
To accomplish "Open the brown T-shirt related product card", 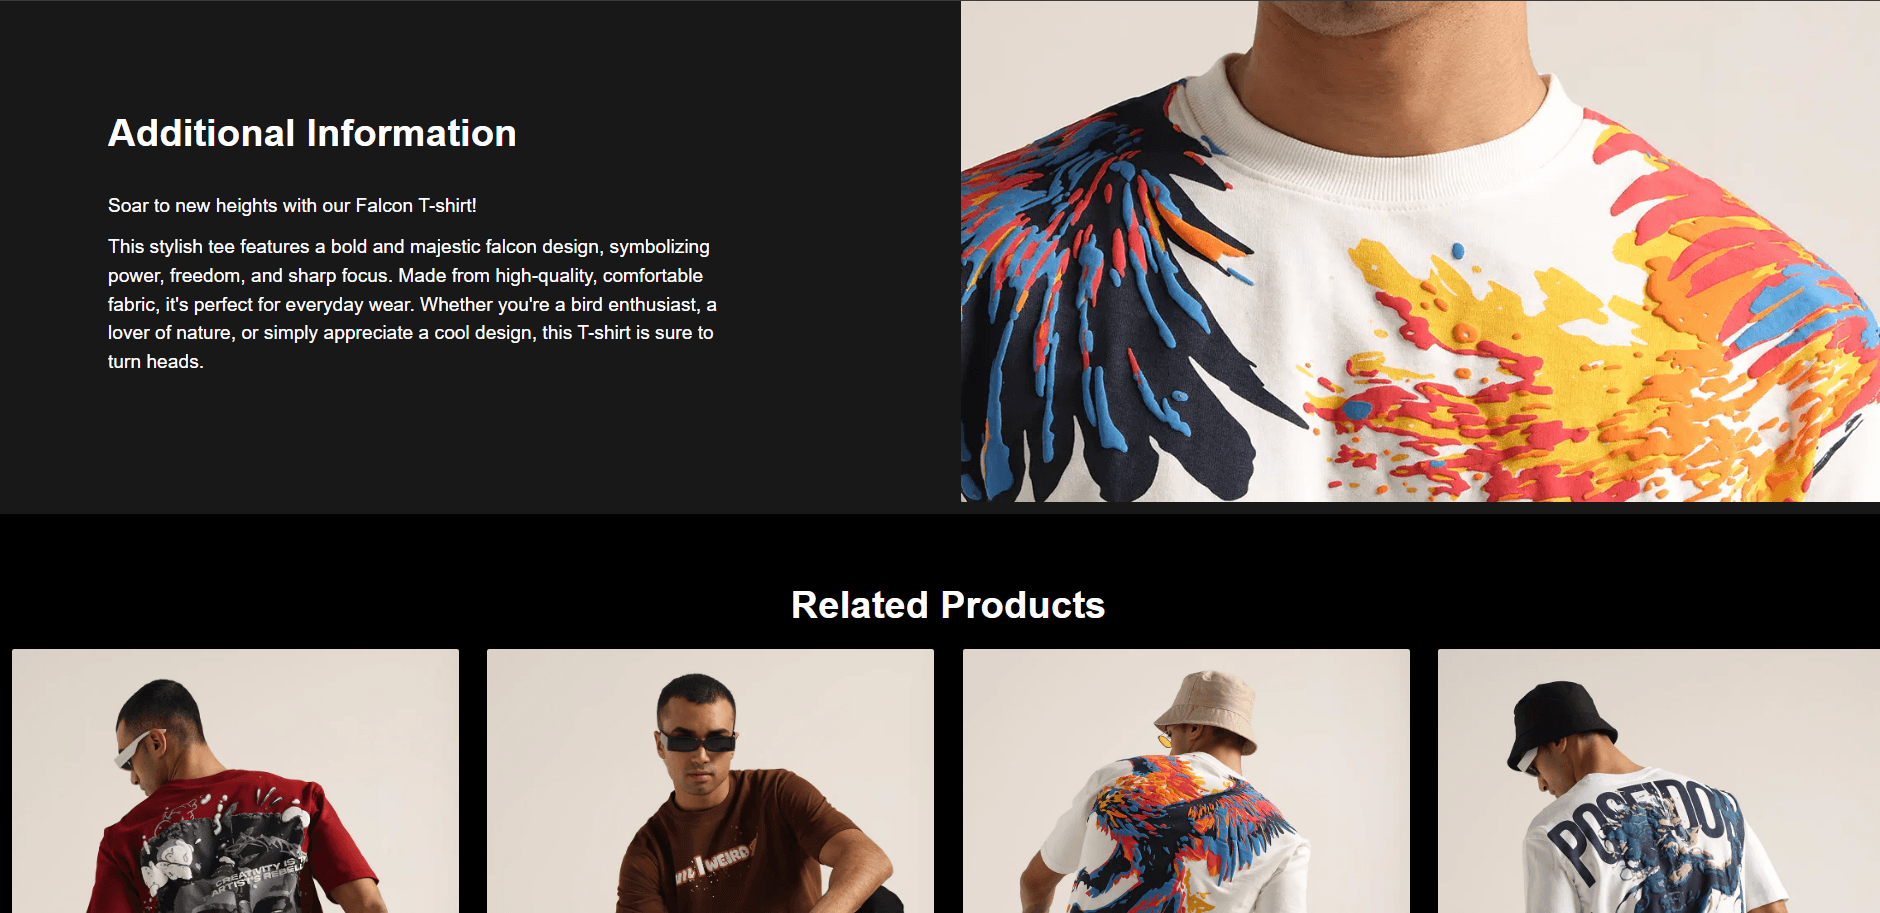I will 710,781.
